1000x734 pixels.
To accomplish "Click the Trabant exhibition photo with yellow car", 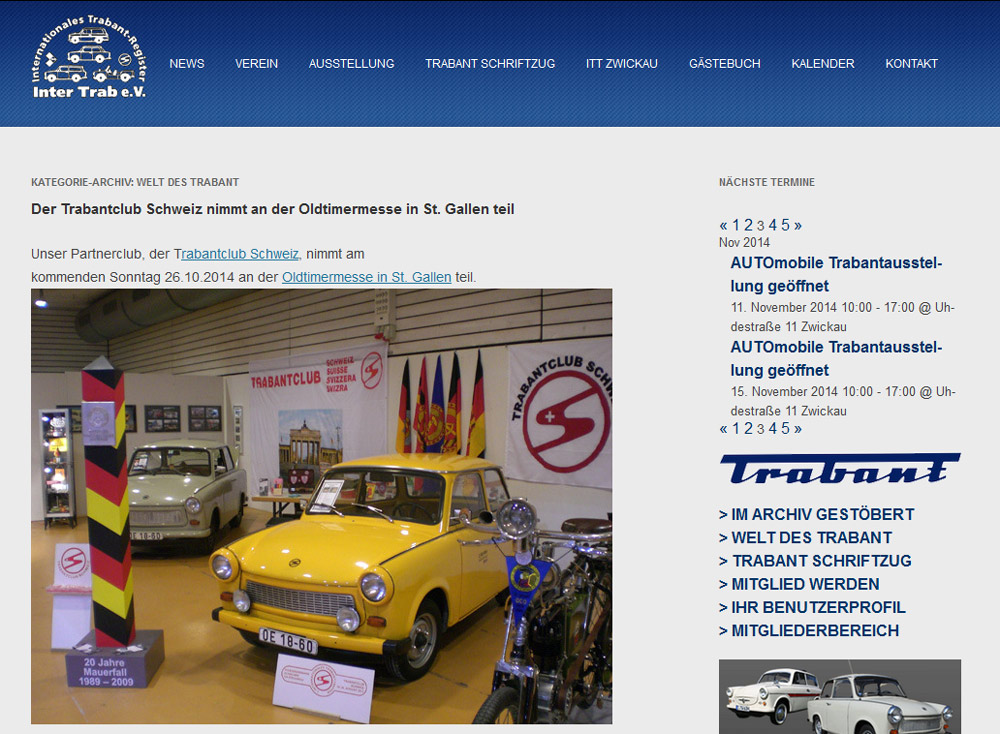I will coord(321,506).
